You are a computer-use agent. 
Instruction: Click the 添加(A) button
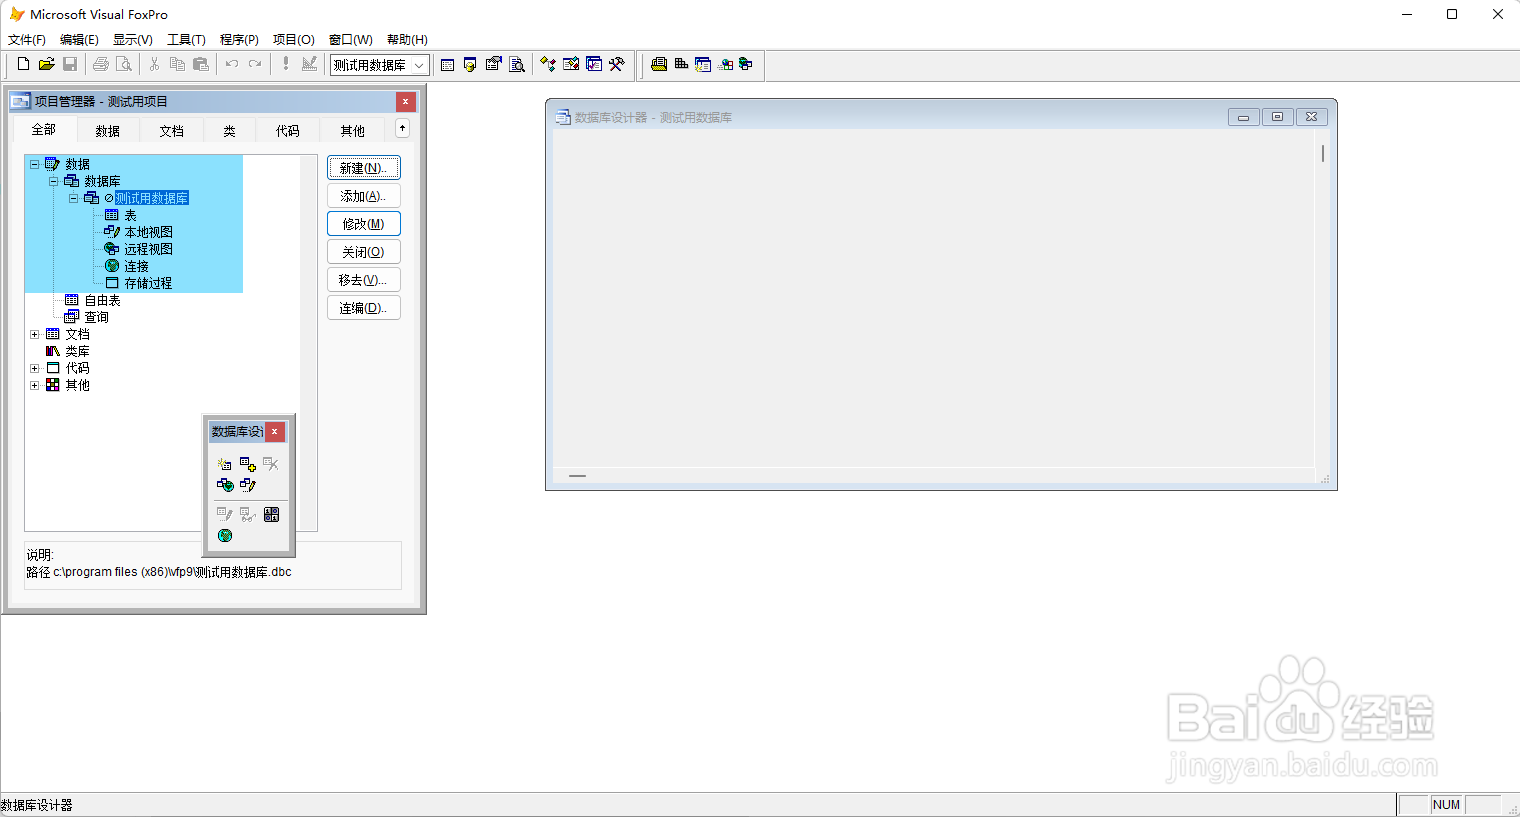(364, 196)
